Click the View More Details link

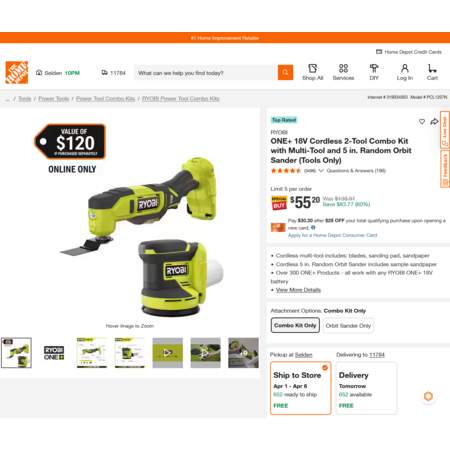click(298, 290)
